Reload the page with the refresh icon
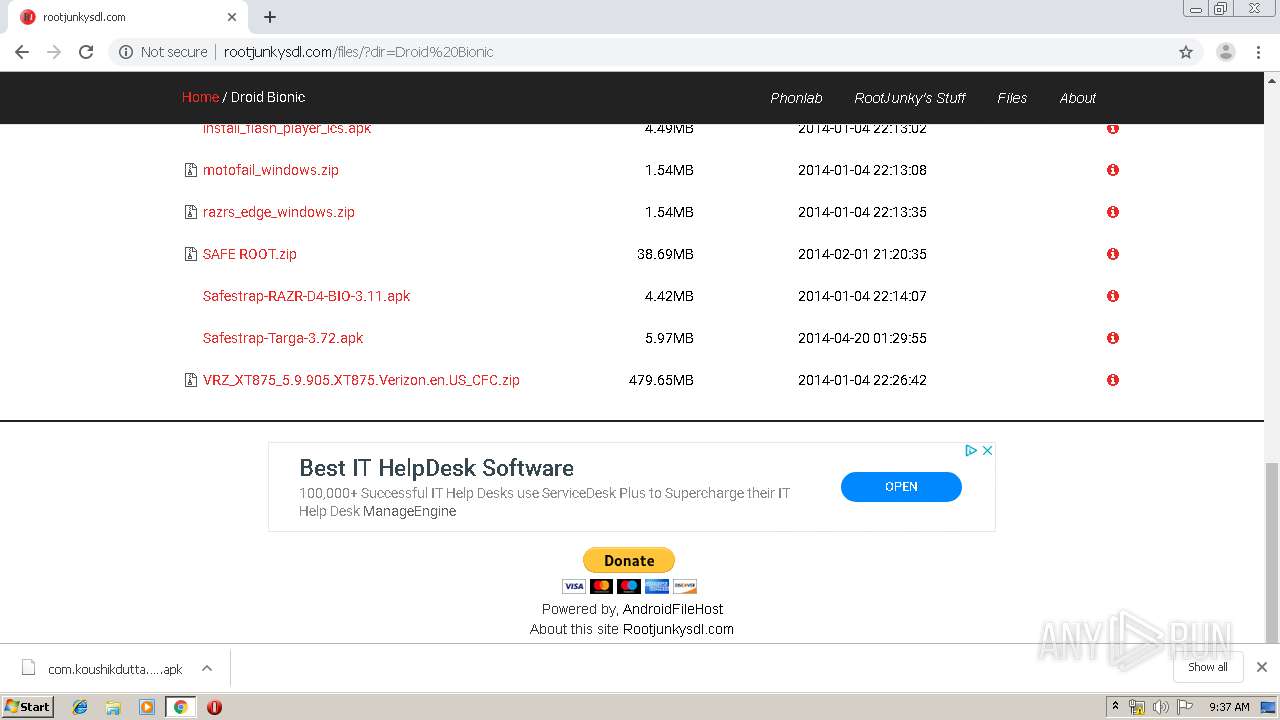 [86, 52]
